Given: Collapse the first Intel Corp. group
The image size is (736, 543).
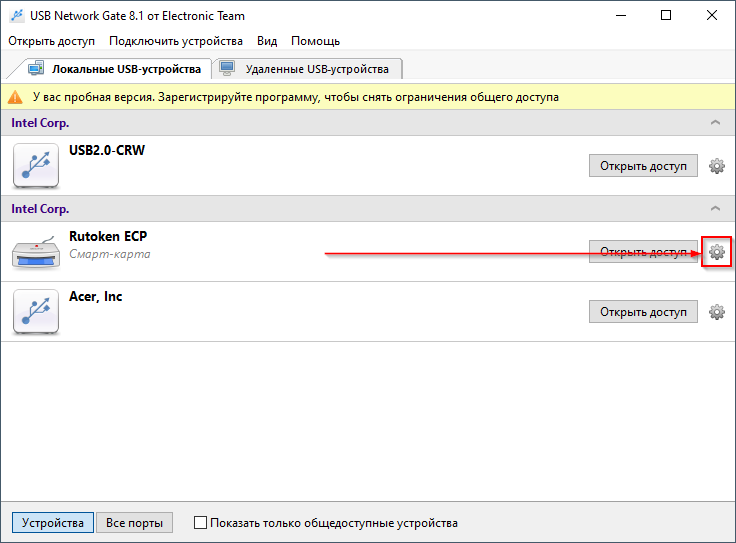Looking at the screenshot, I should pos(715,122).
